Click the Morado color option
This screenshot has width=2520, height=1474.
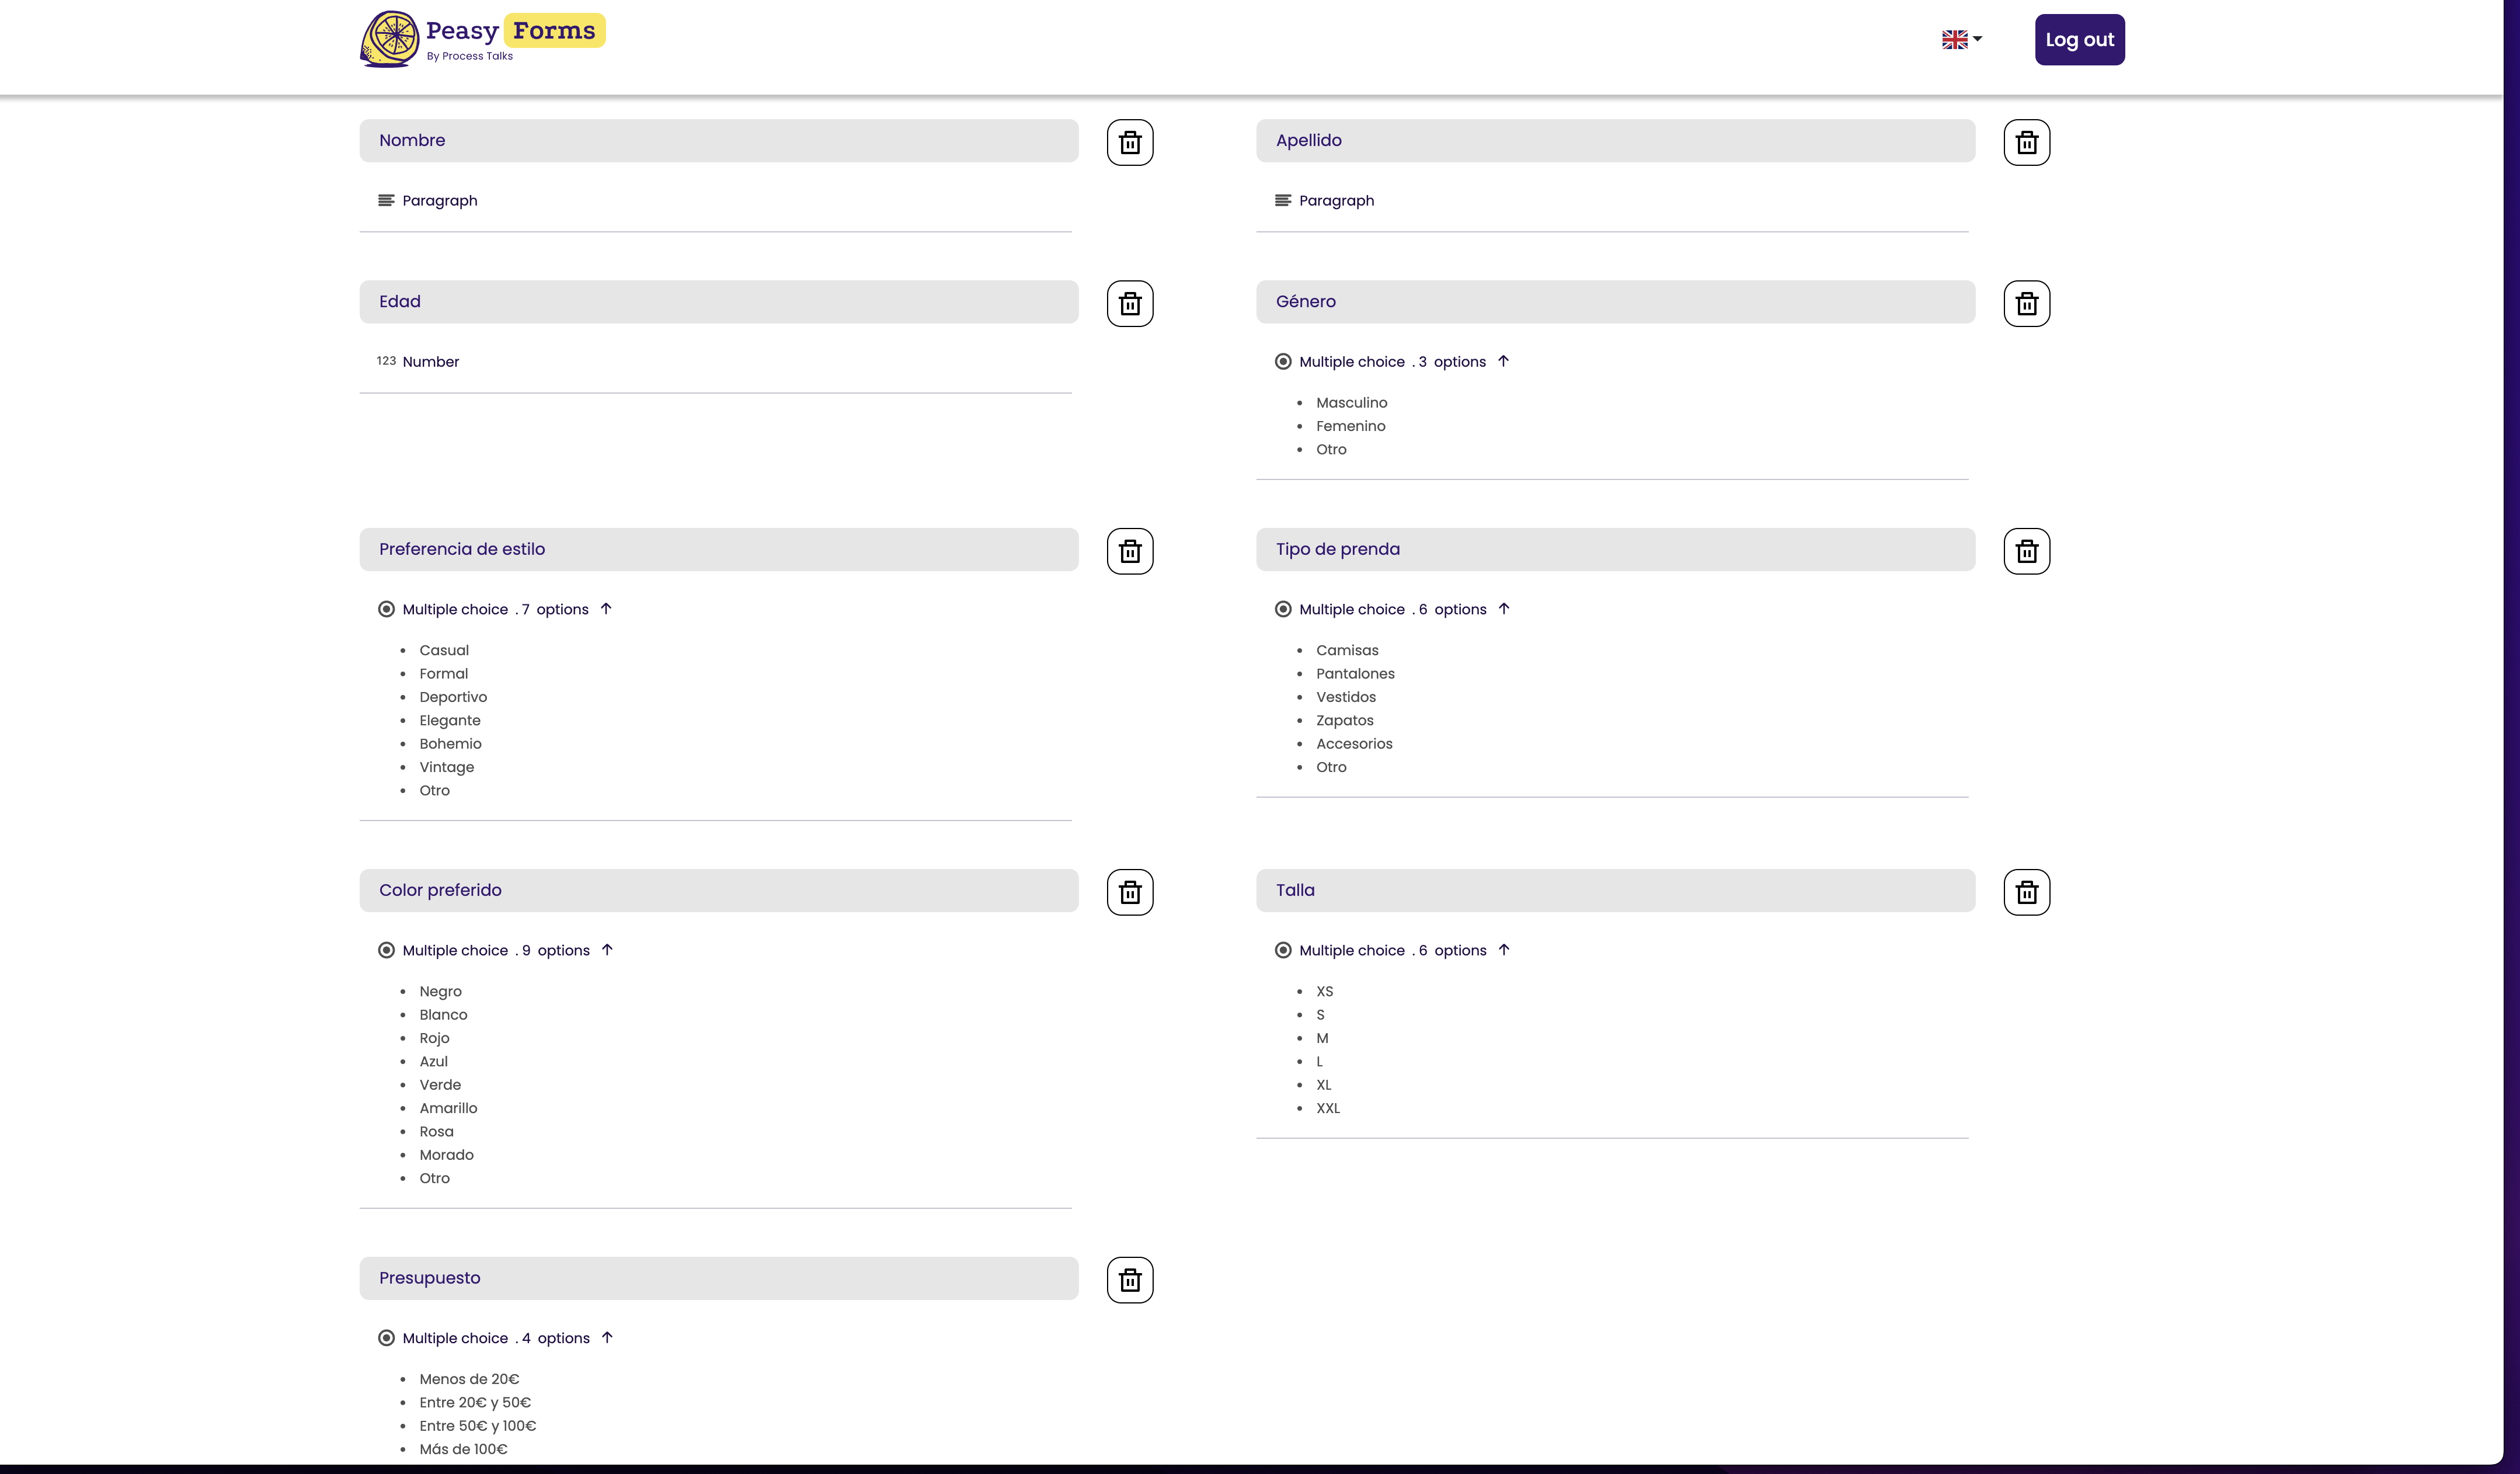click(446, 1155)
